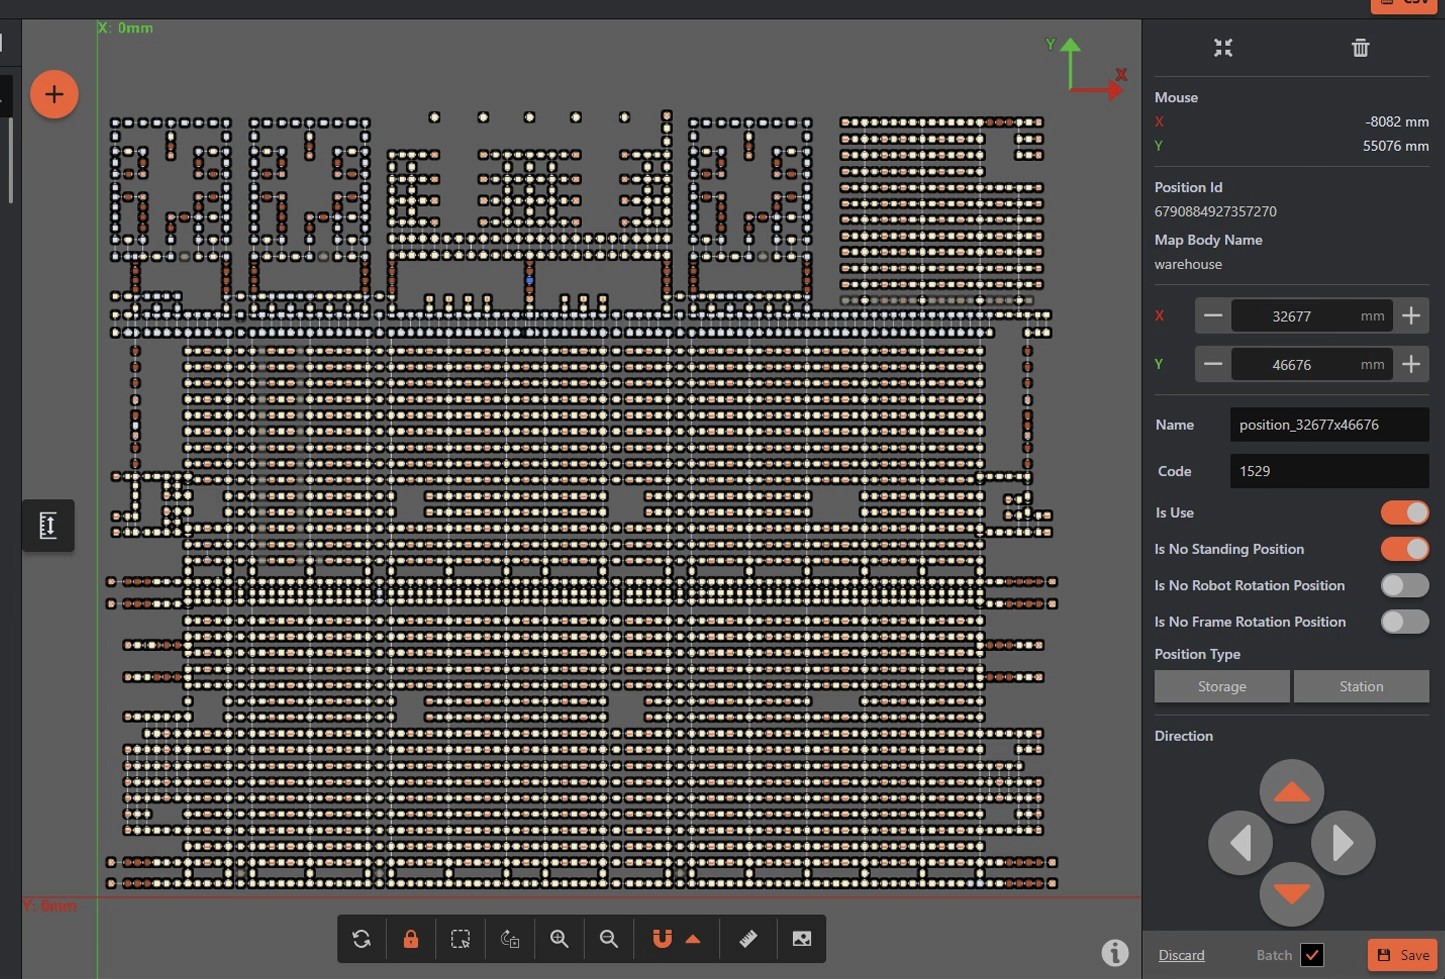Expand snap options arrow beside magnet
1445x979 pixels.
pos(693,939)
